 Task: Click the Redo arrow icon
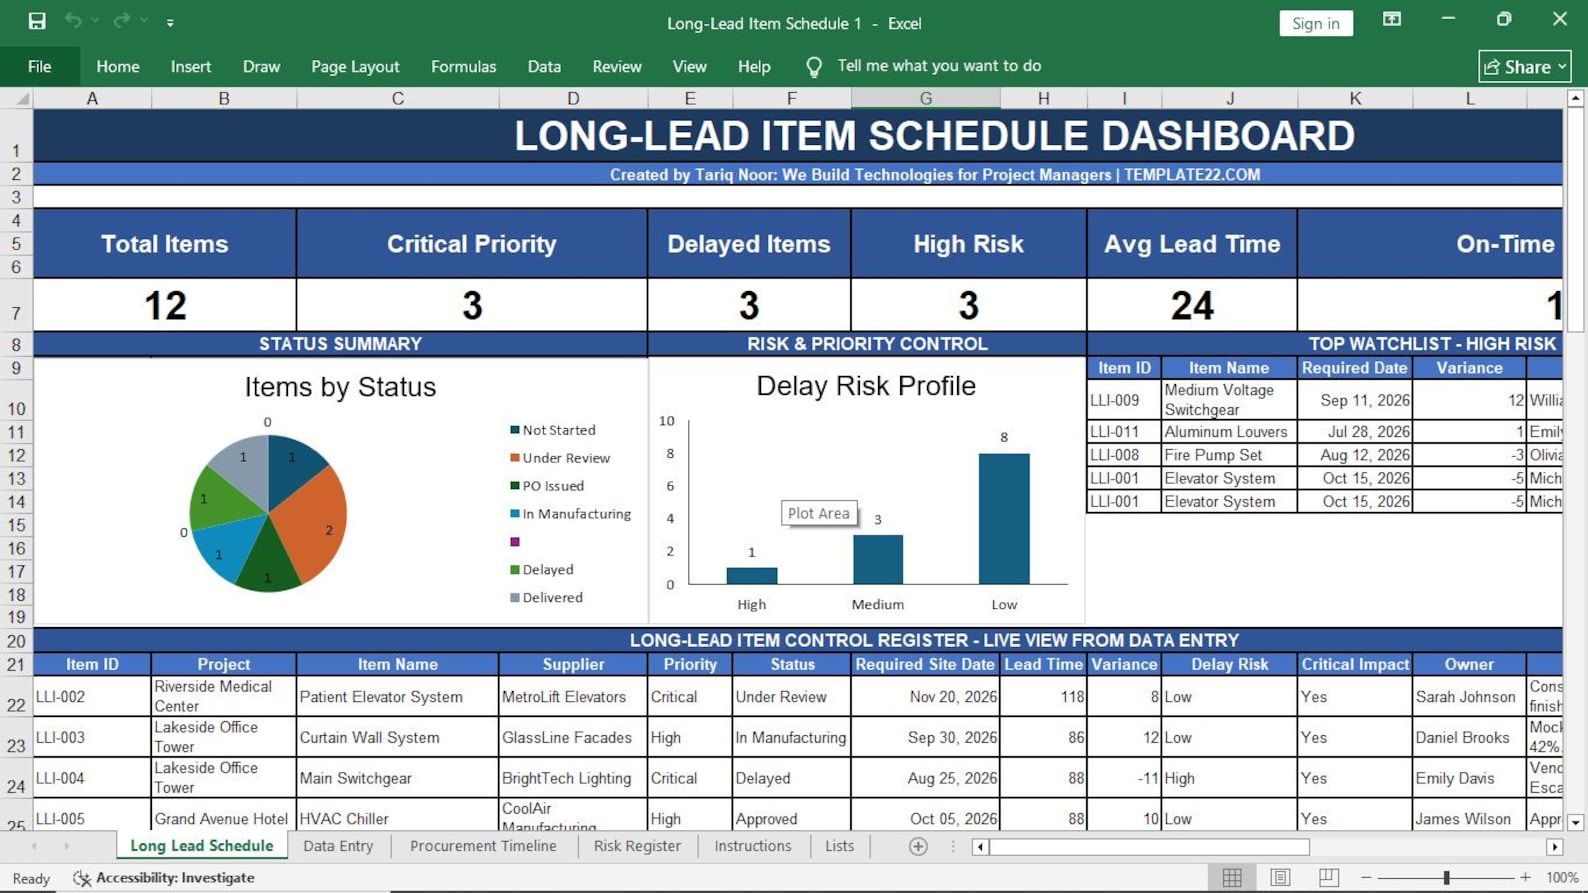[121, 21]
